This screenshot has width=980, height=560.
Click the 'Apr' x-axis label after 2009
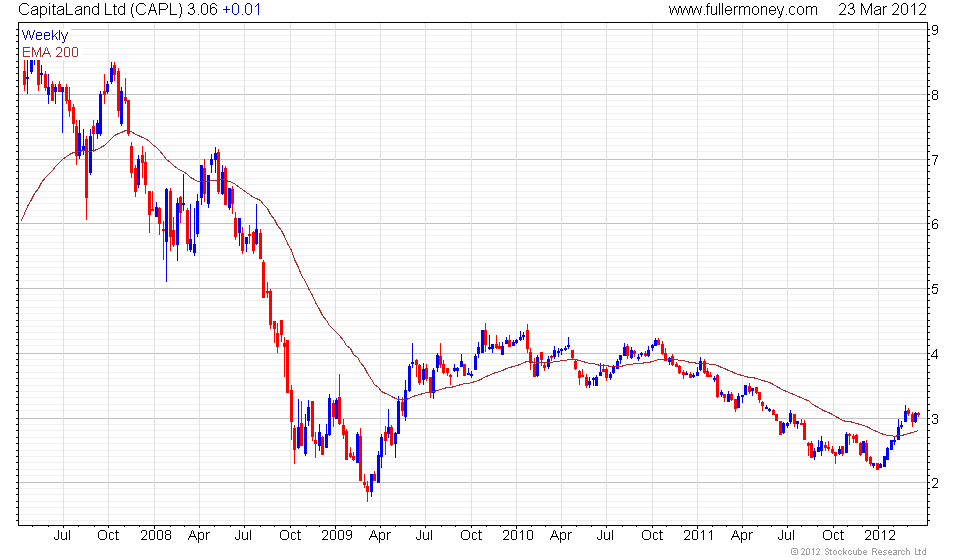pyautogui.click(x=379, y=536)
